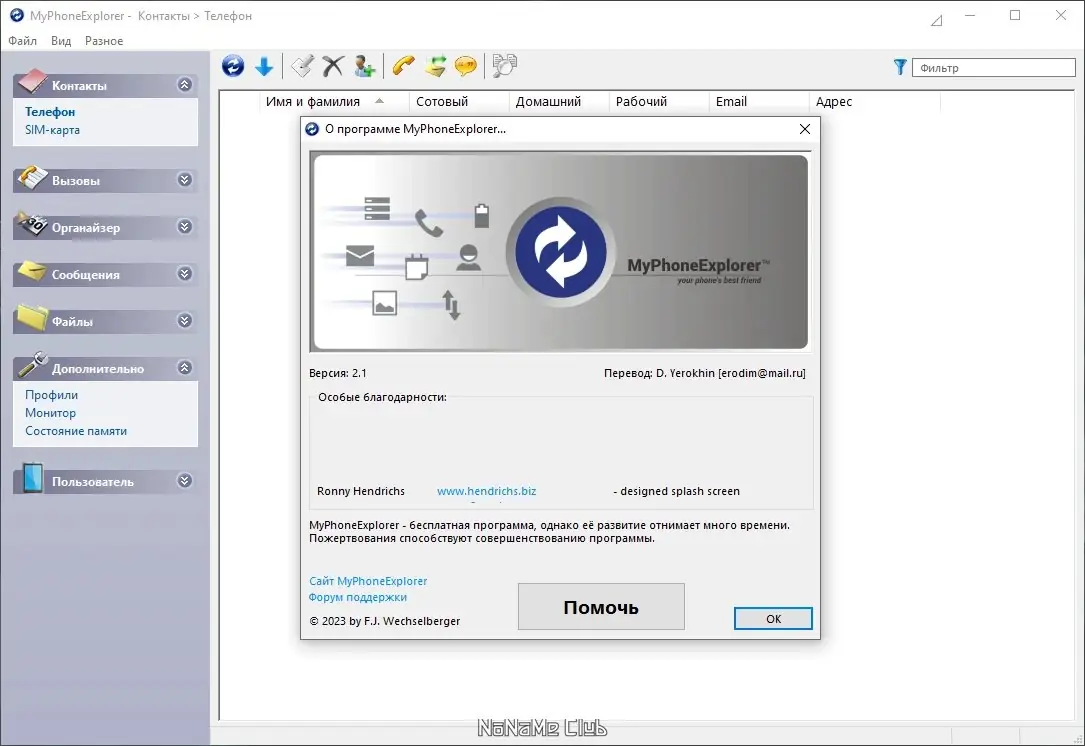Click the Вызовы phone notepad icon
Viewport: 1085px width, 746px height.
[32, 178]
